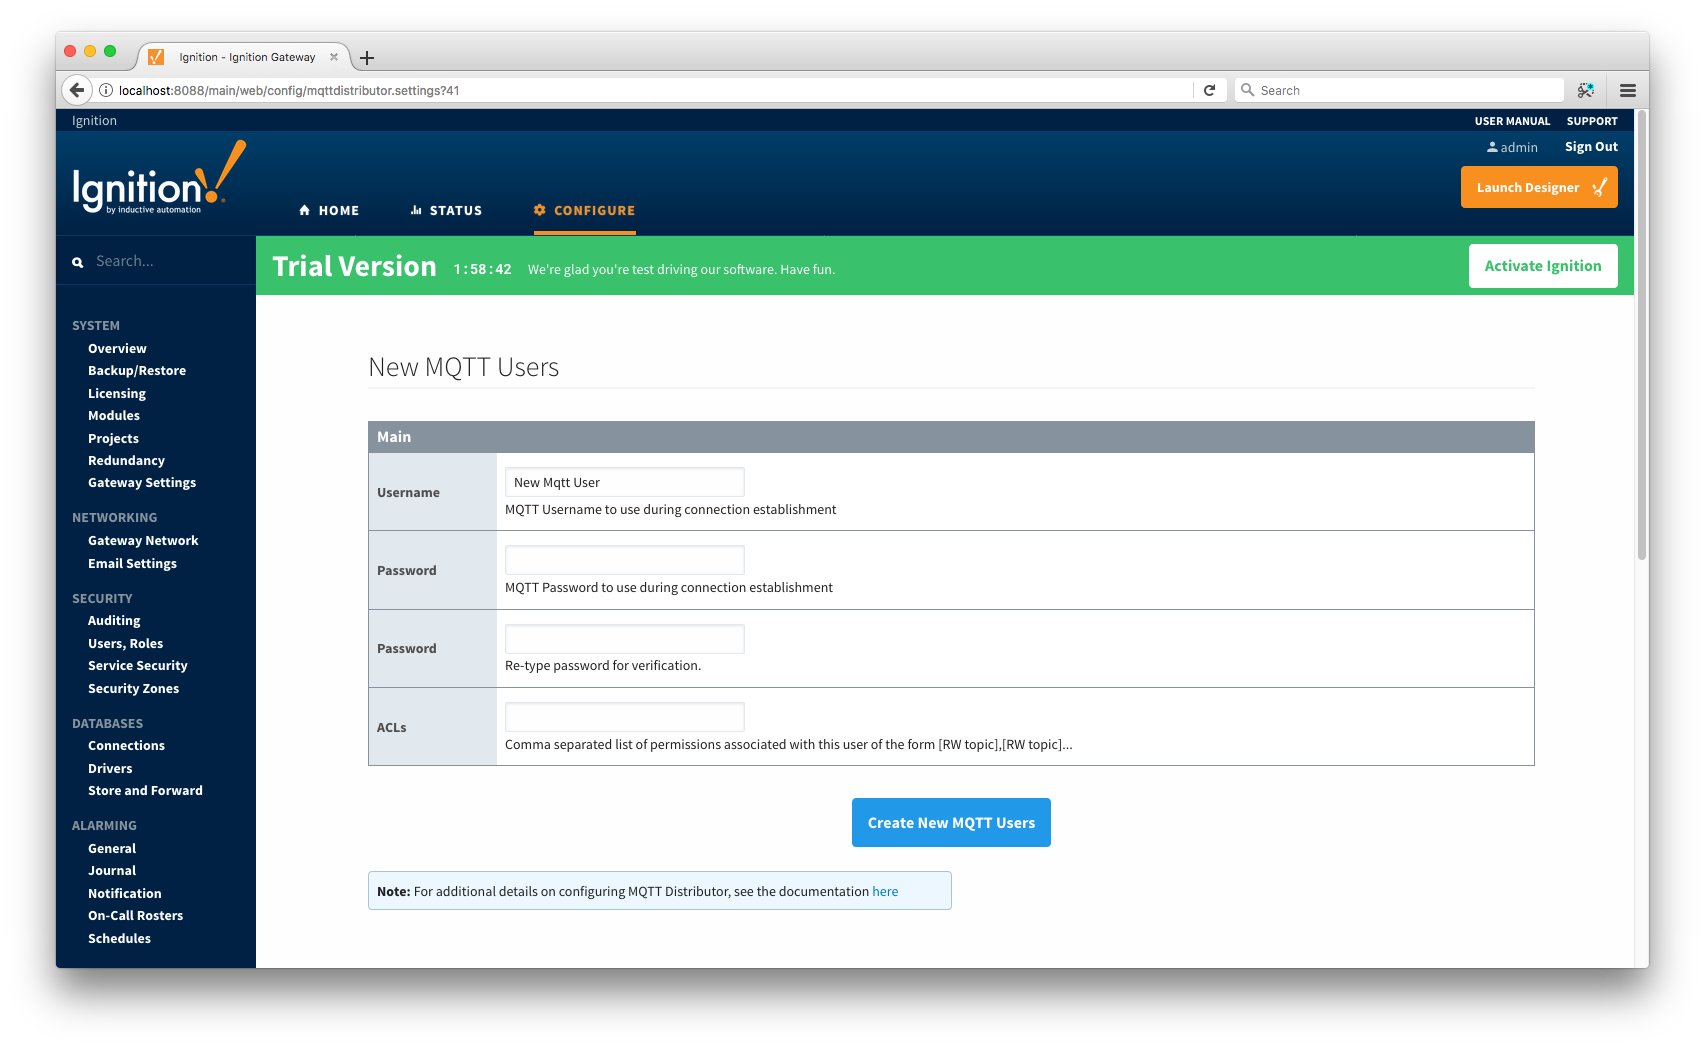Open Drivers in sidebar
This screenshot has width=1705, height=1048.
click(x=110, y=768)
